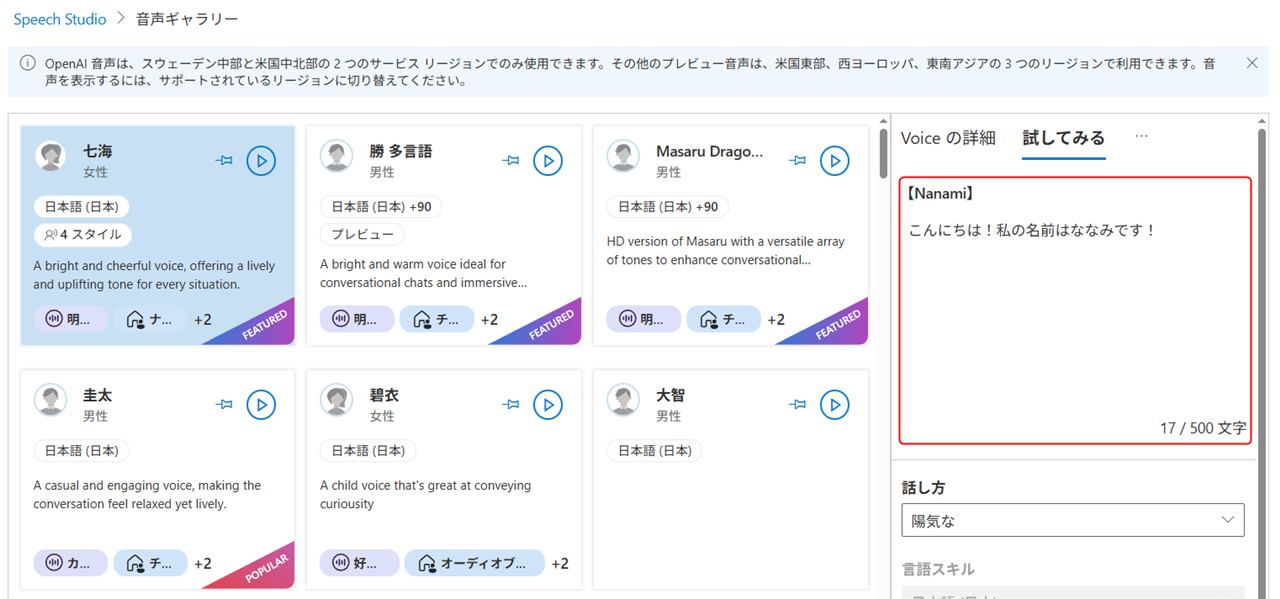Open the more options menu in the right panel
This screenshot has height=599, width=1280.
pyautogui.click(x=1141, y=139)
